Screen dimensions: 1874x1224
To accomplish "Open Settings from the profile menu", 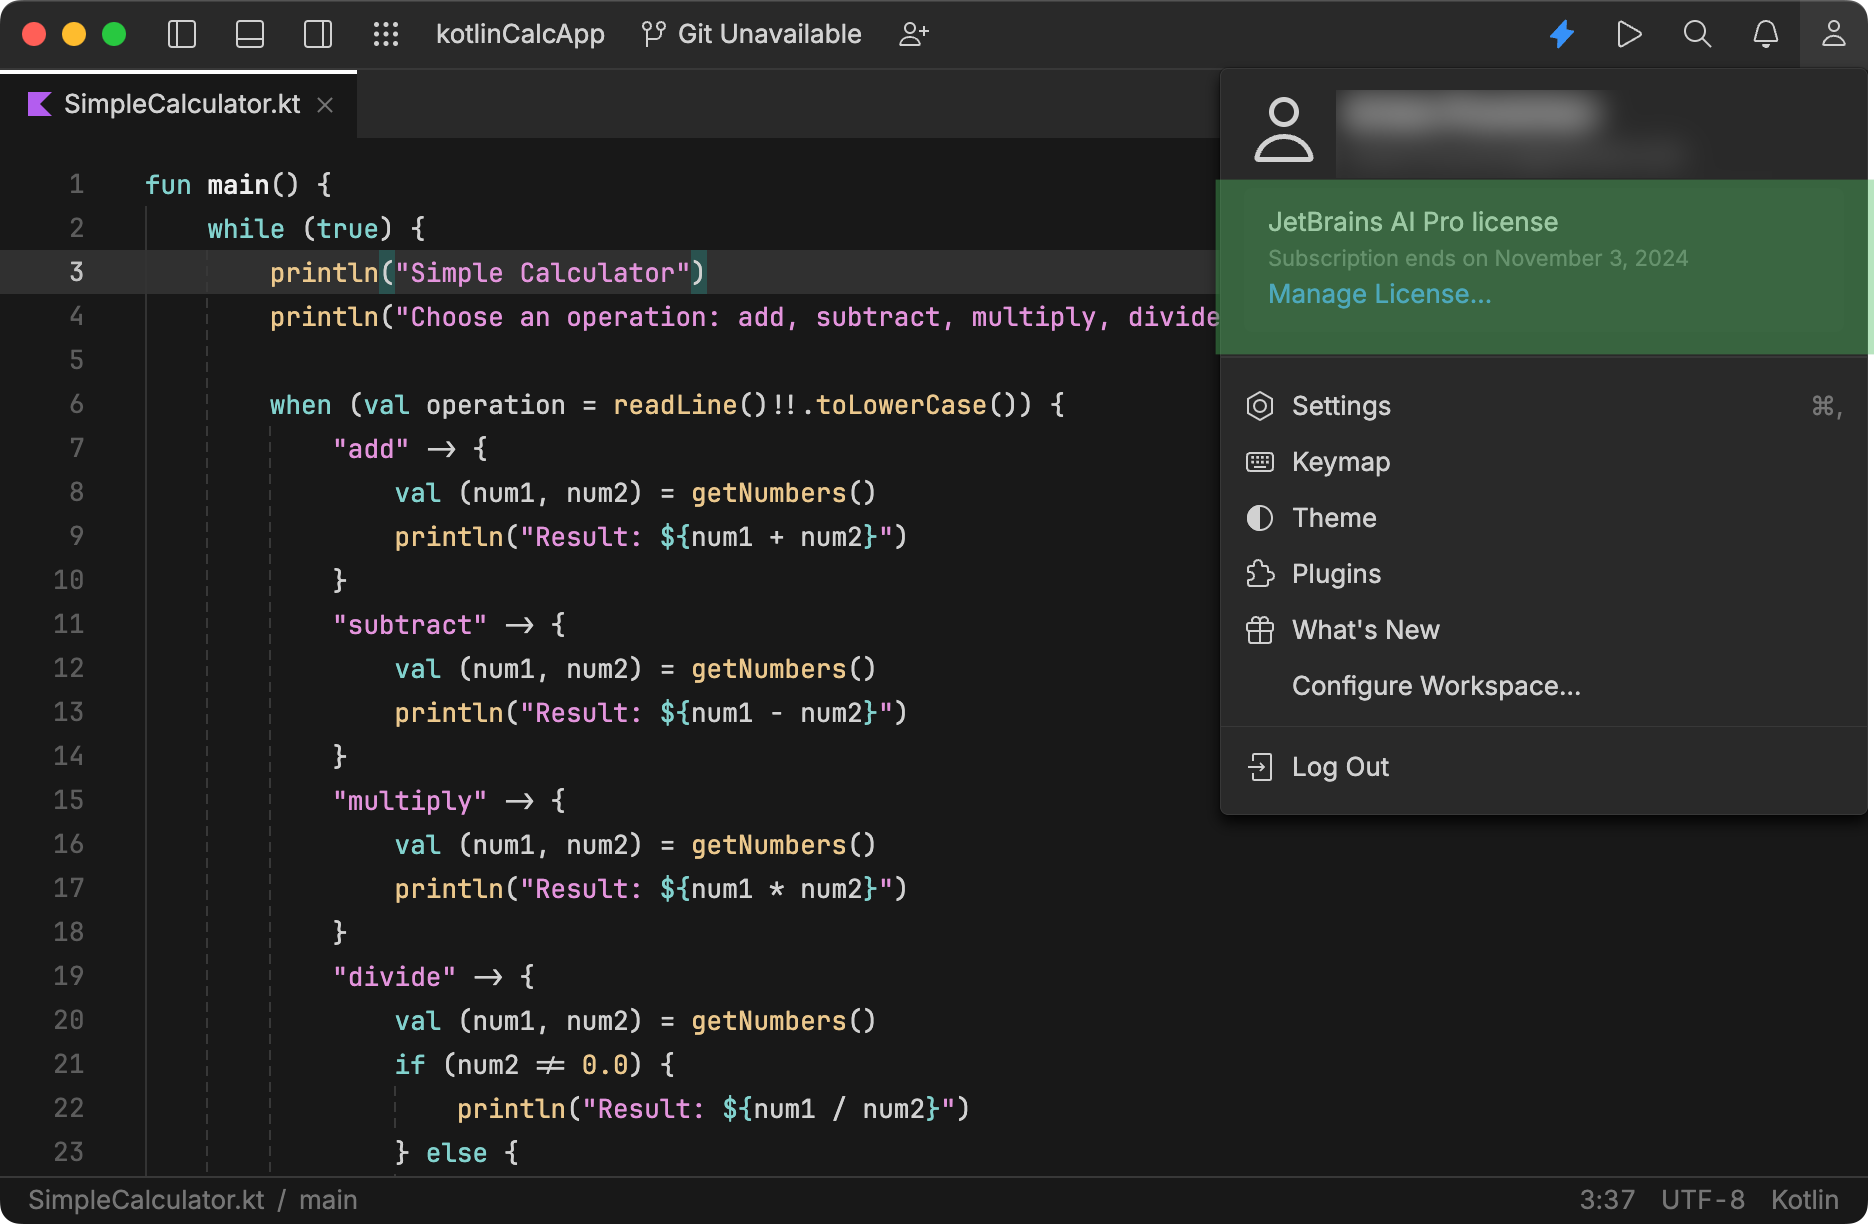I will (x=1341, y=406).
